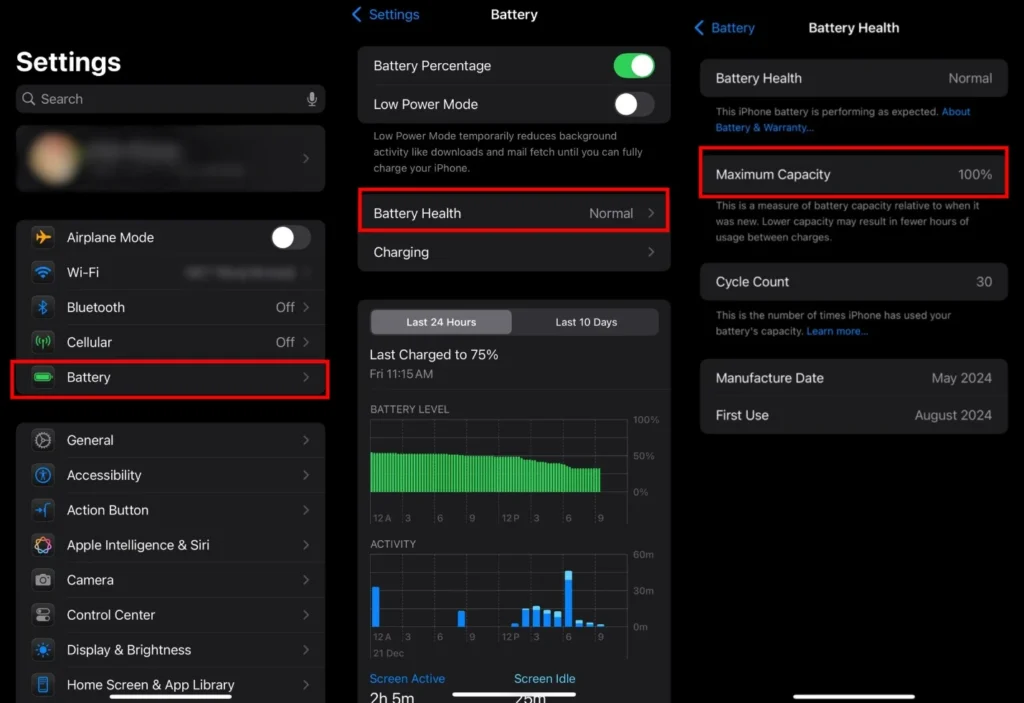
Task: Tap Manufacture Date May 2024 row
Action: pos(854,378)
